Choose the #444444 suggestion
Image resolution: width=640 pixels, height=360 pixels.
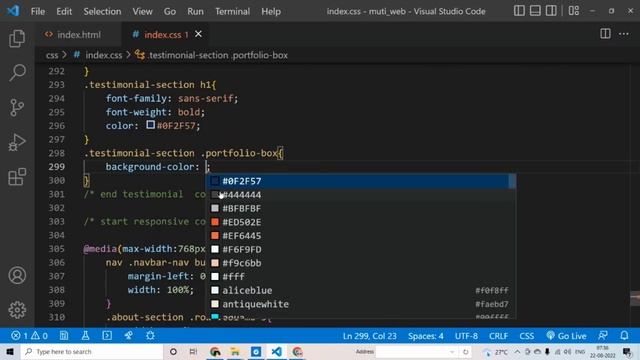click(x=360, y=195)
